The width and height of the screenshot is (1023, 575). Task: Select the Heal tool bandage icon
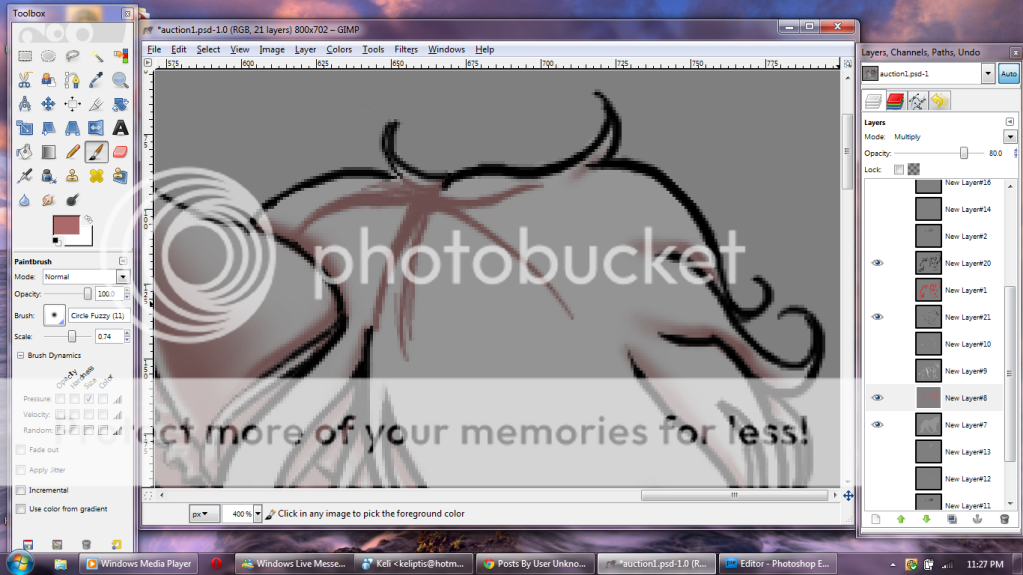[x=97, y=175]
